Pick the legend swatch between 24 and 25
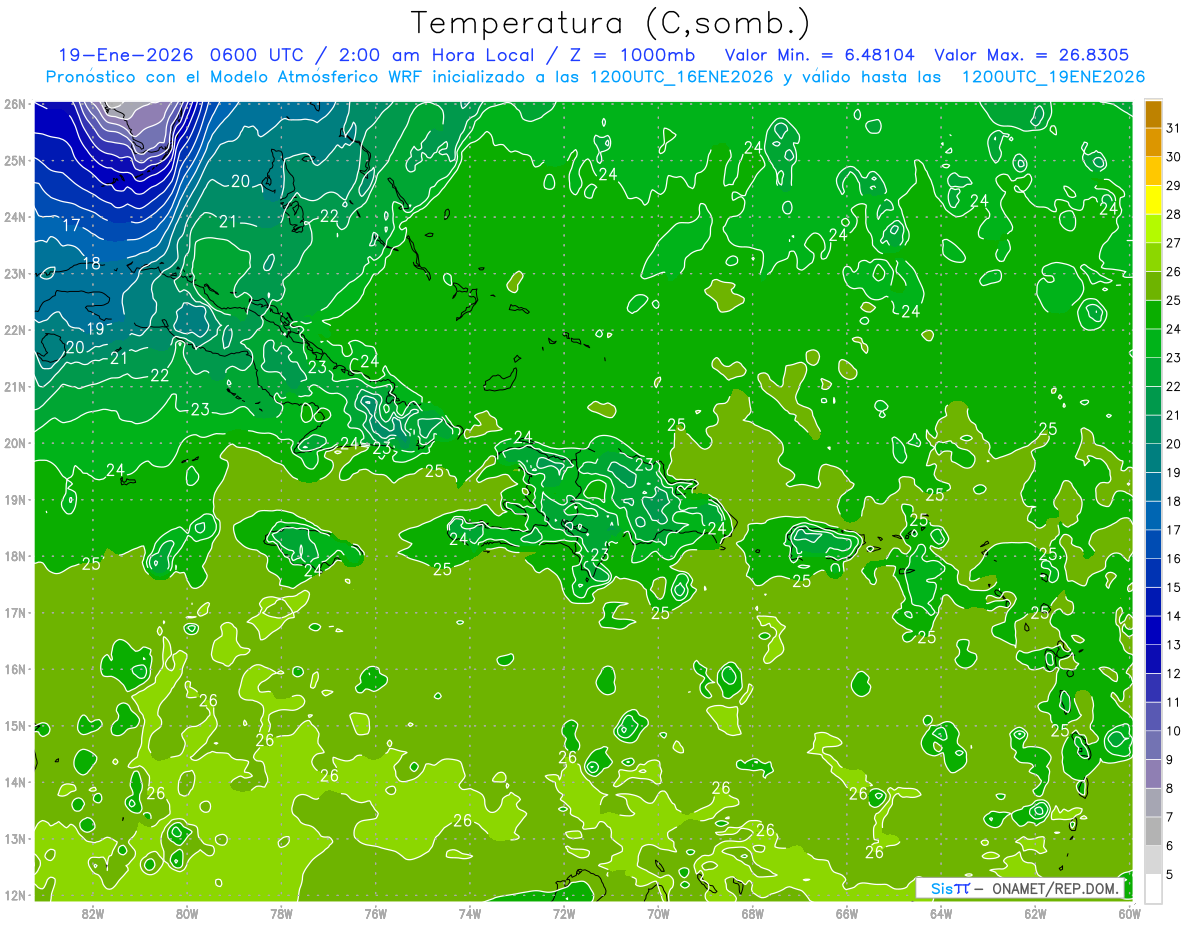The image size is (1200, 927). click(1153, 314)
